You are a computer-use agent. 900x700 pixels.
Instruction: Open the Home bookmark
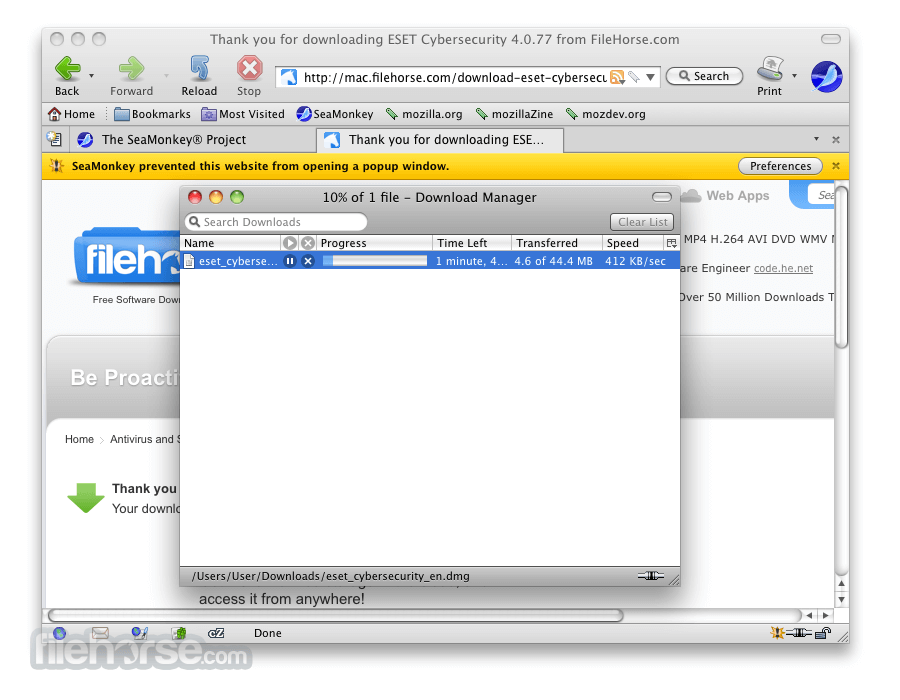coord(72,114)
